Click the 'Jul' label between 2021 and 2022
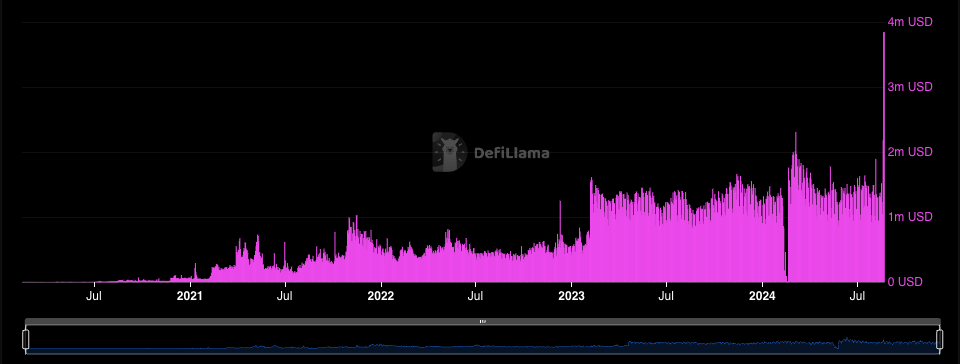 tap(285, 297)
